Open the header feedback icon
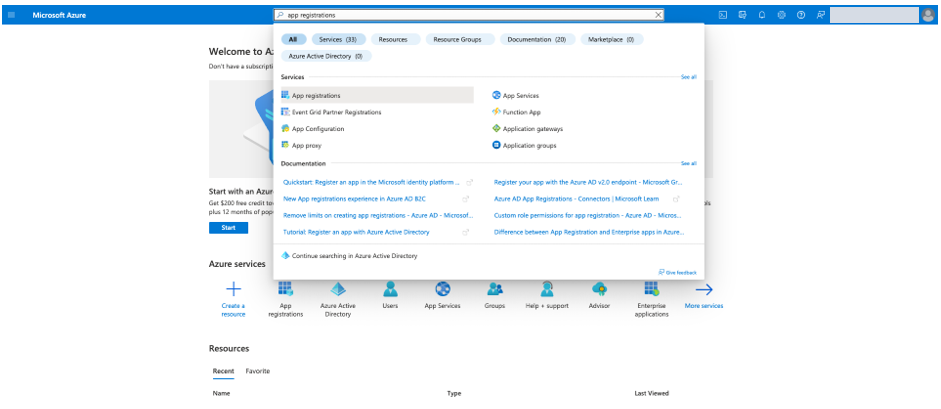The height and width of the screenshot is (409, 941). [820, 15]
